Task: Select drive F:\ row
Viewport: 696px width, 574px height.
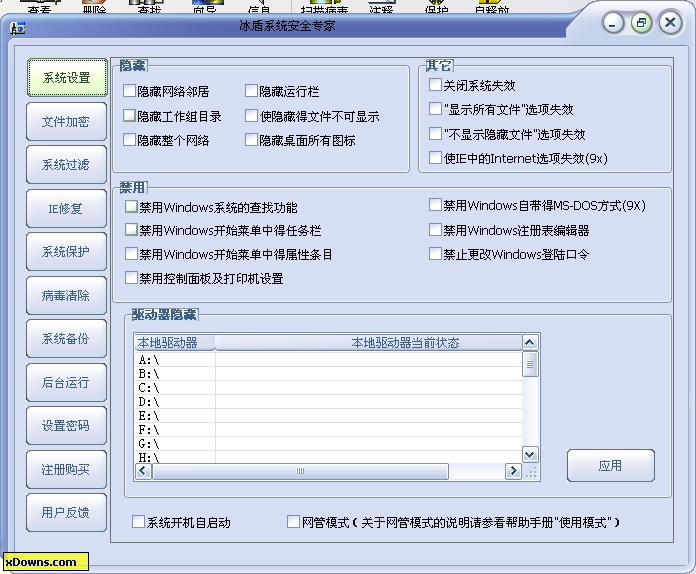Action: (328, 429)
